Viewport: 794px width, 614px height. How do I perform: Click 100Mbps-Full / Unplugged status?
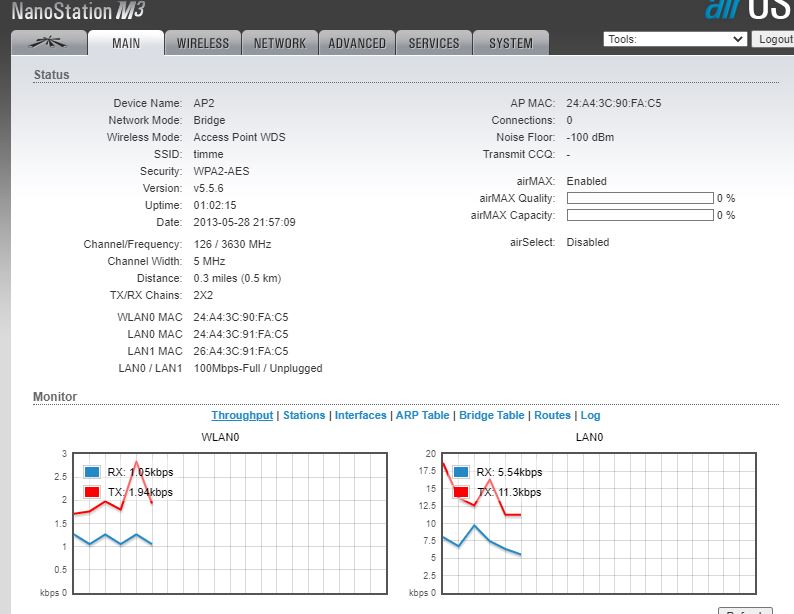tap(258, 368)
